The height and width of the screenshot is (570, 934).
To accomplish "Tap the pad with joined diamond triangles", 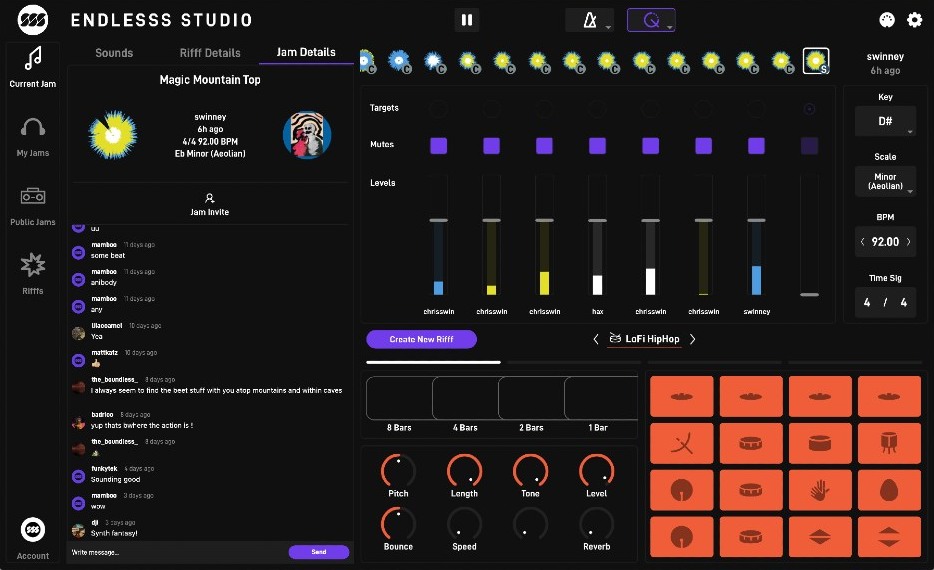I will [x=820, y=537].
